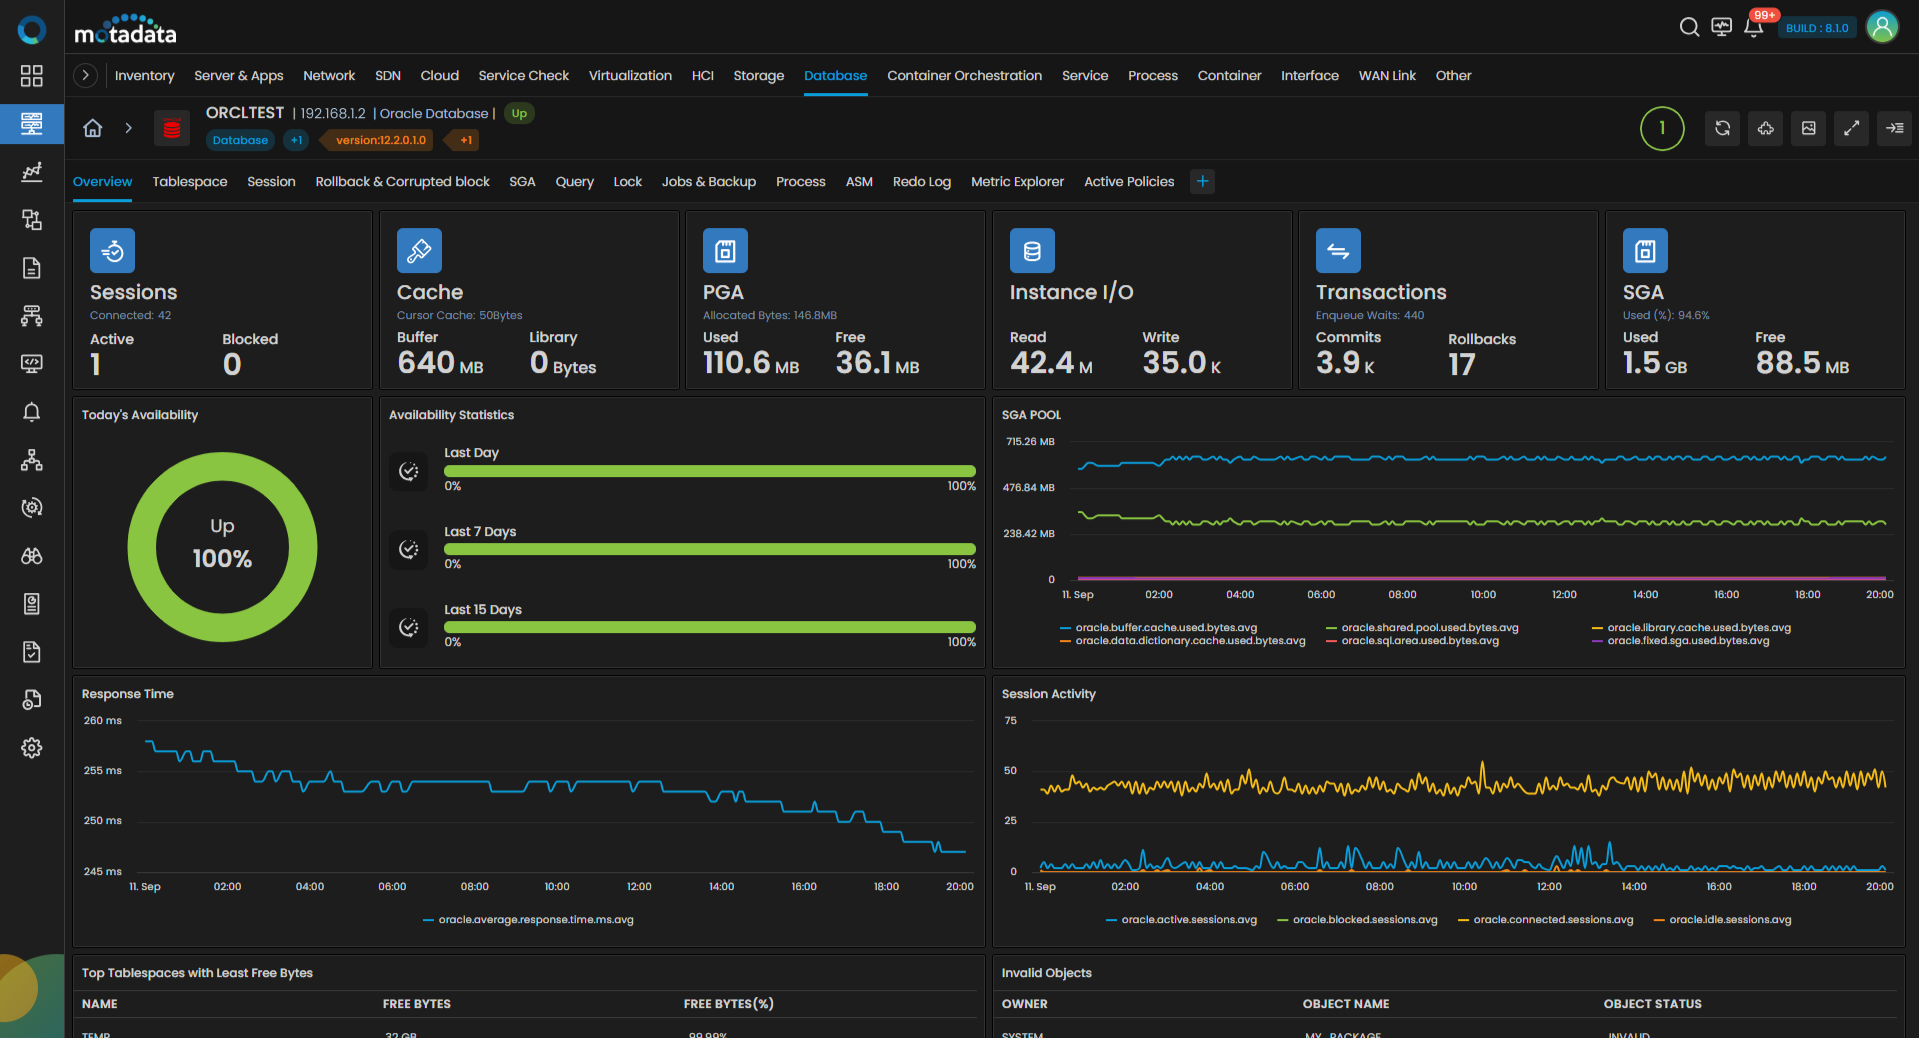Expand the category navigation chevron before Inventory
The image size is (1919, 1038).
pyautogui.click(x=86, y=75)
